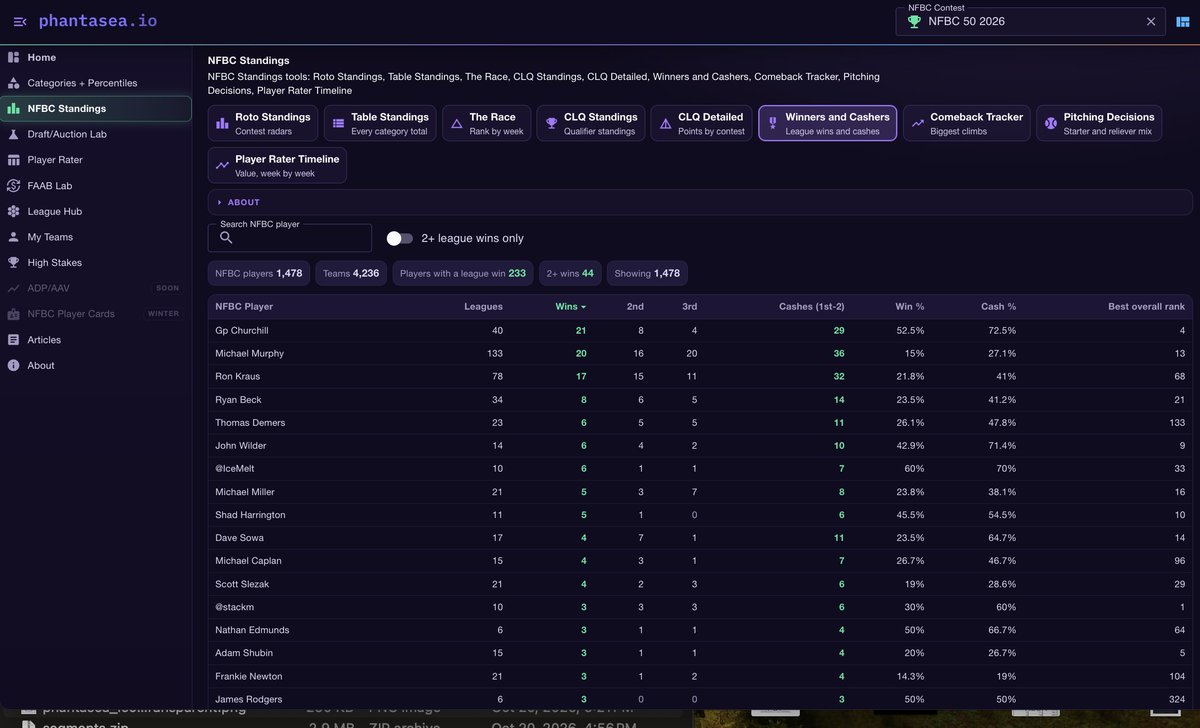
Task: Click the phantasea.io logo link
Action: pyautogui.click(x=98, y=20)
